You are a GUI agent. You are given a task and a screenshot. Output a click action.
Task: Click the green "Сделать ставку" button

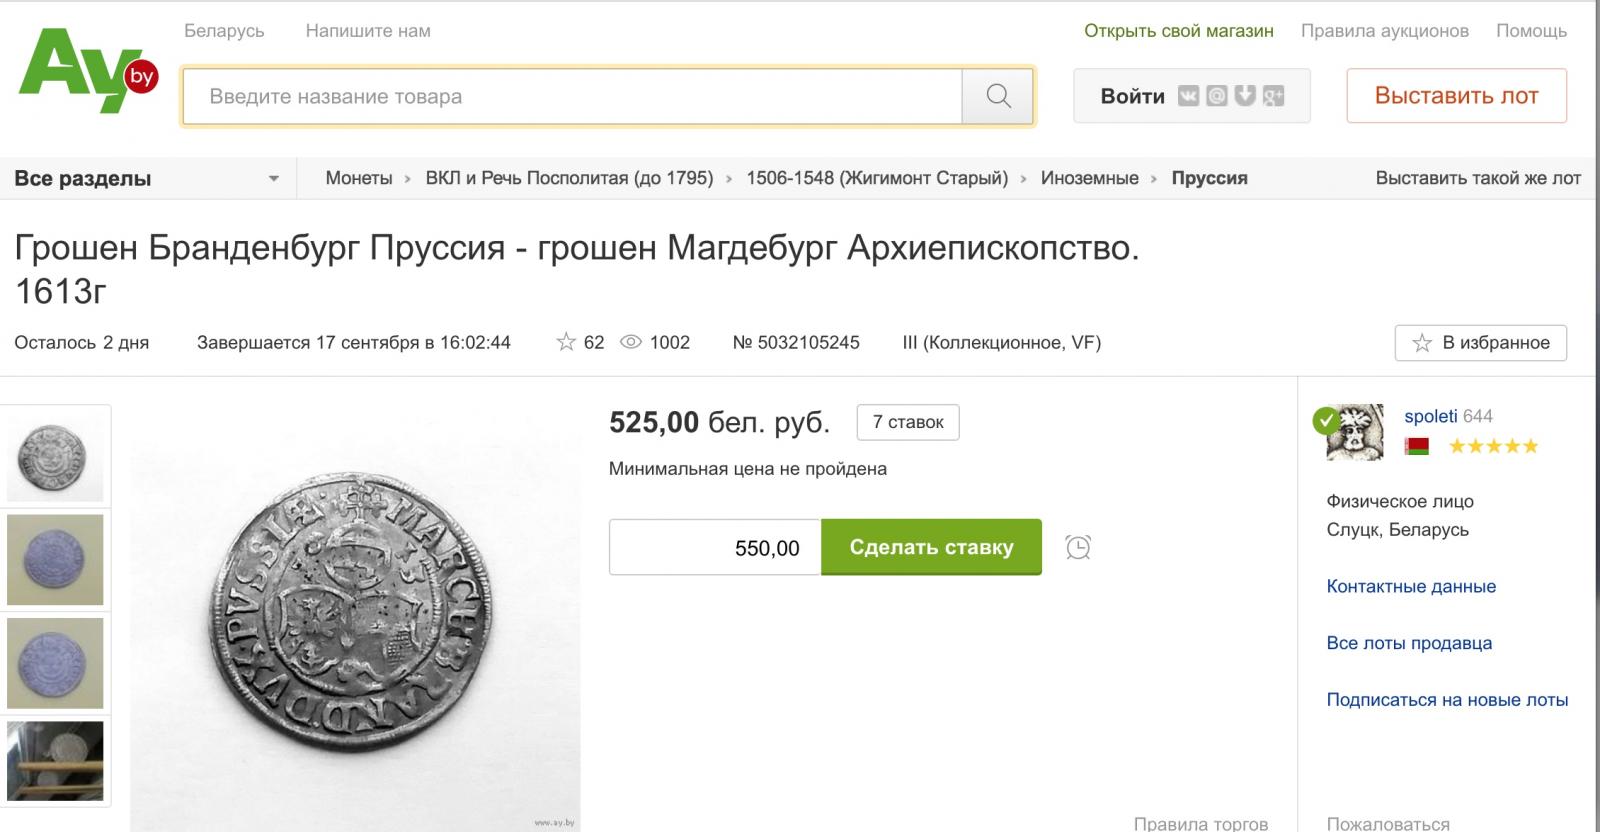click(931, 547)
